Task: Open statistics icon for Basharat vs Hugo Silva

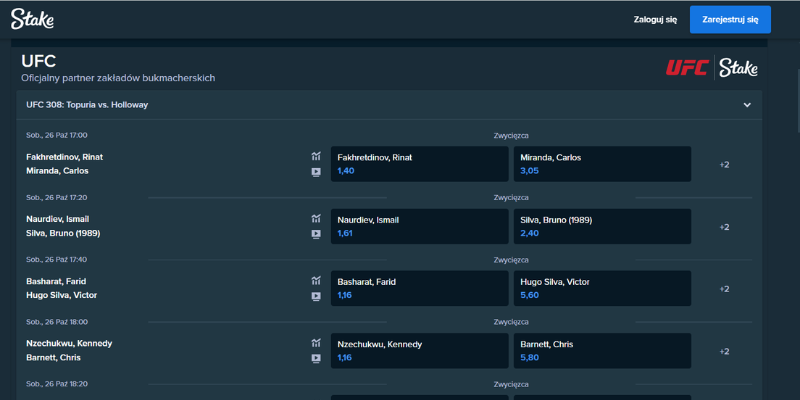Action: point(315,281)
